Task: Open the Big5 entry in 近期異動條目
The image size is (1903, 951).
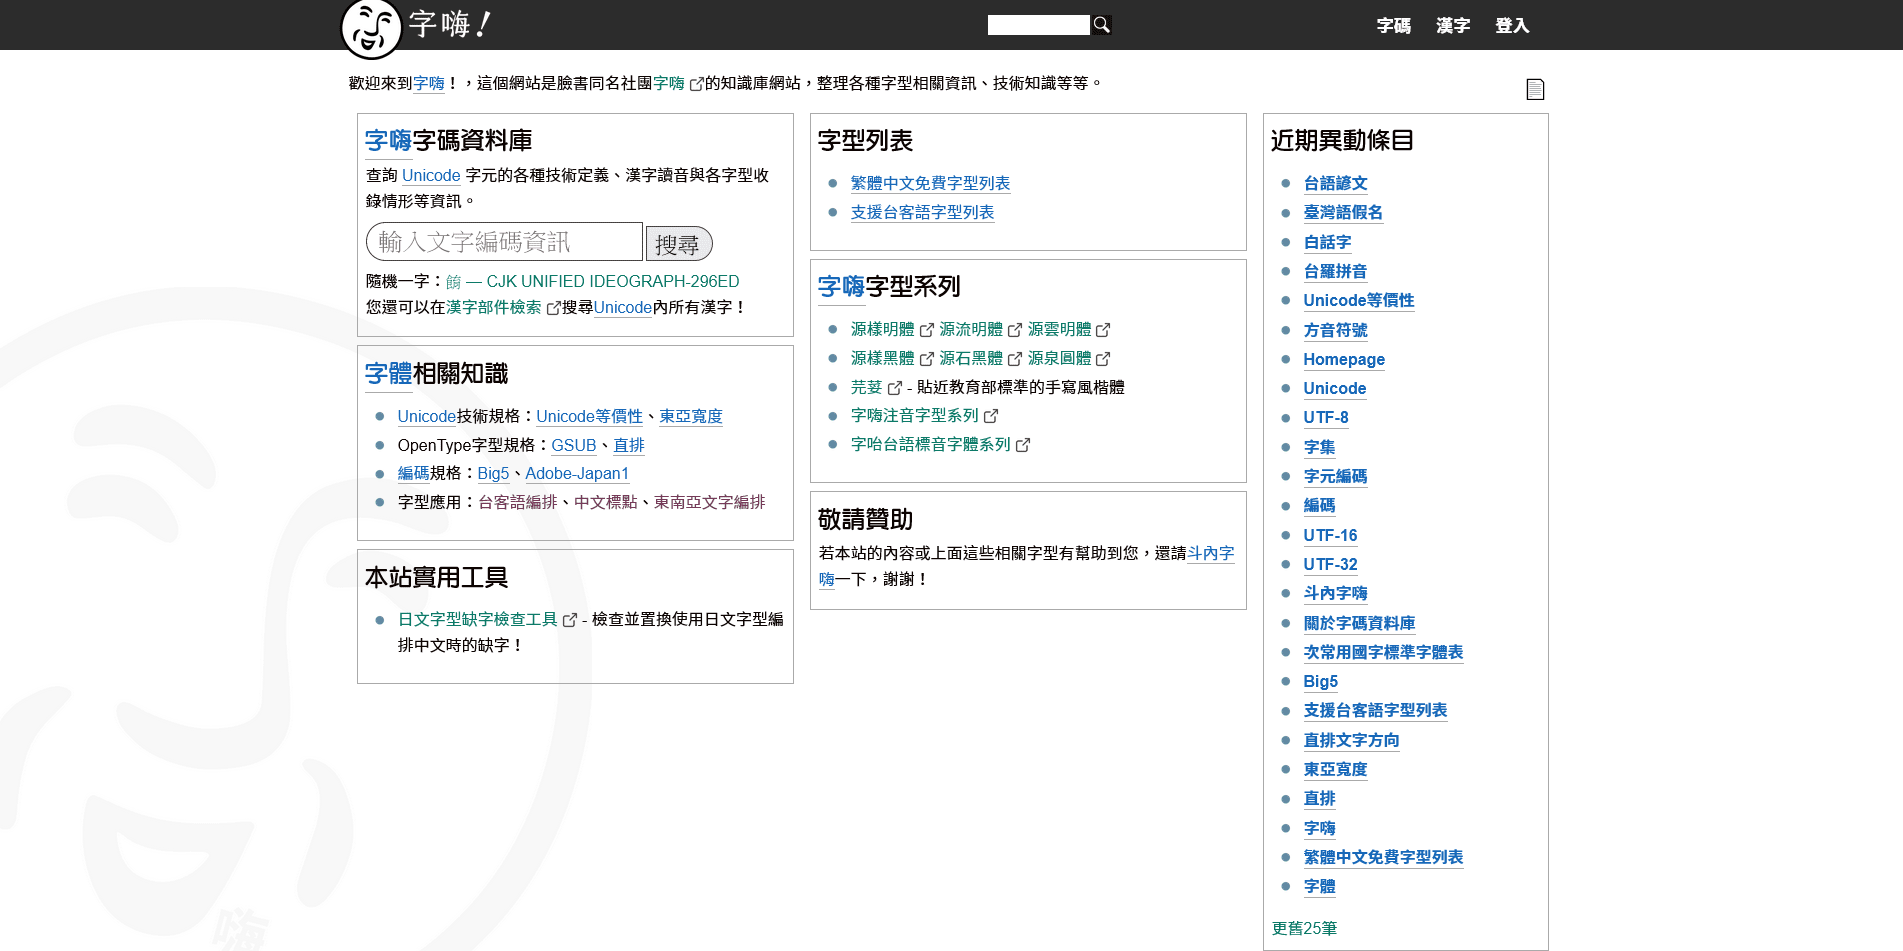Action: pyautogui.click(x=1320, y=681)
